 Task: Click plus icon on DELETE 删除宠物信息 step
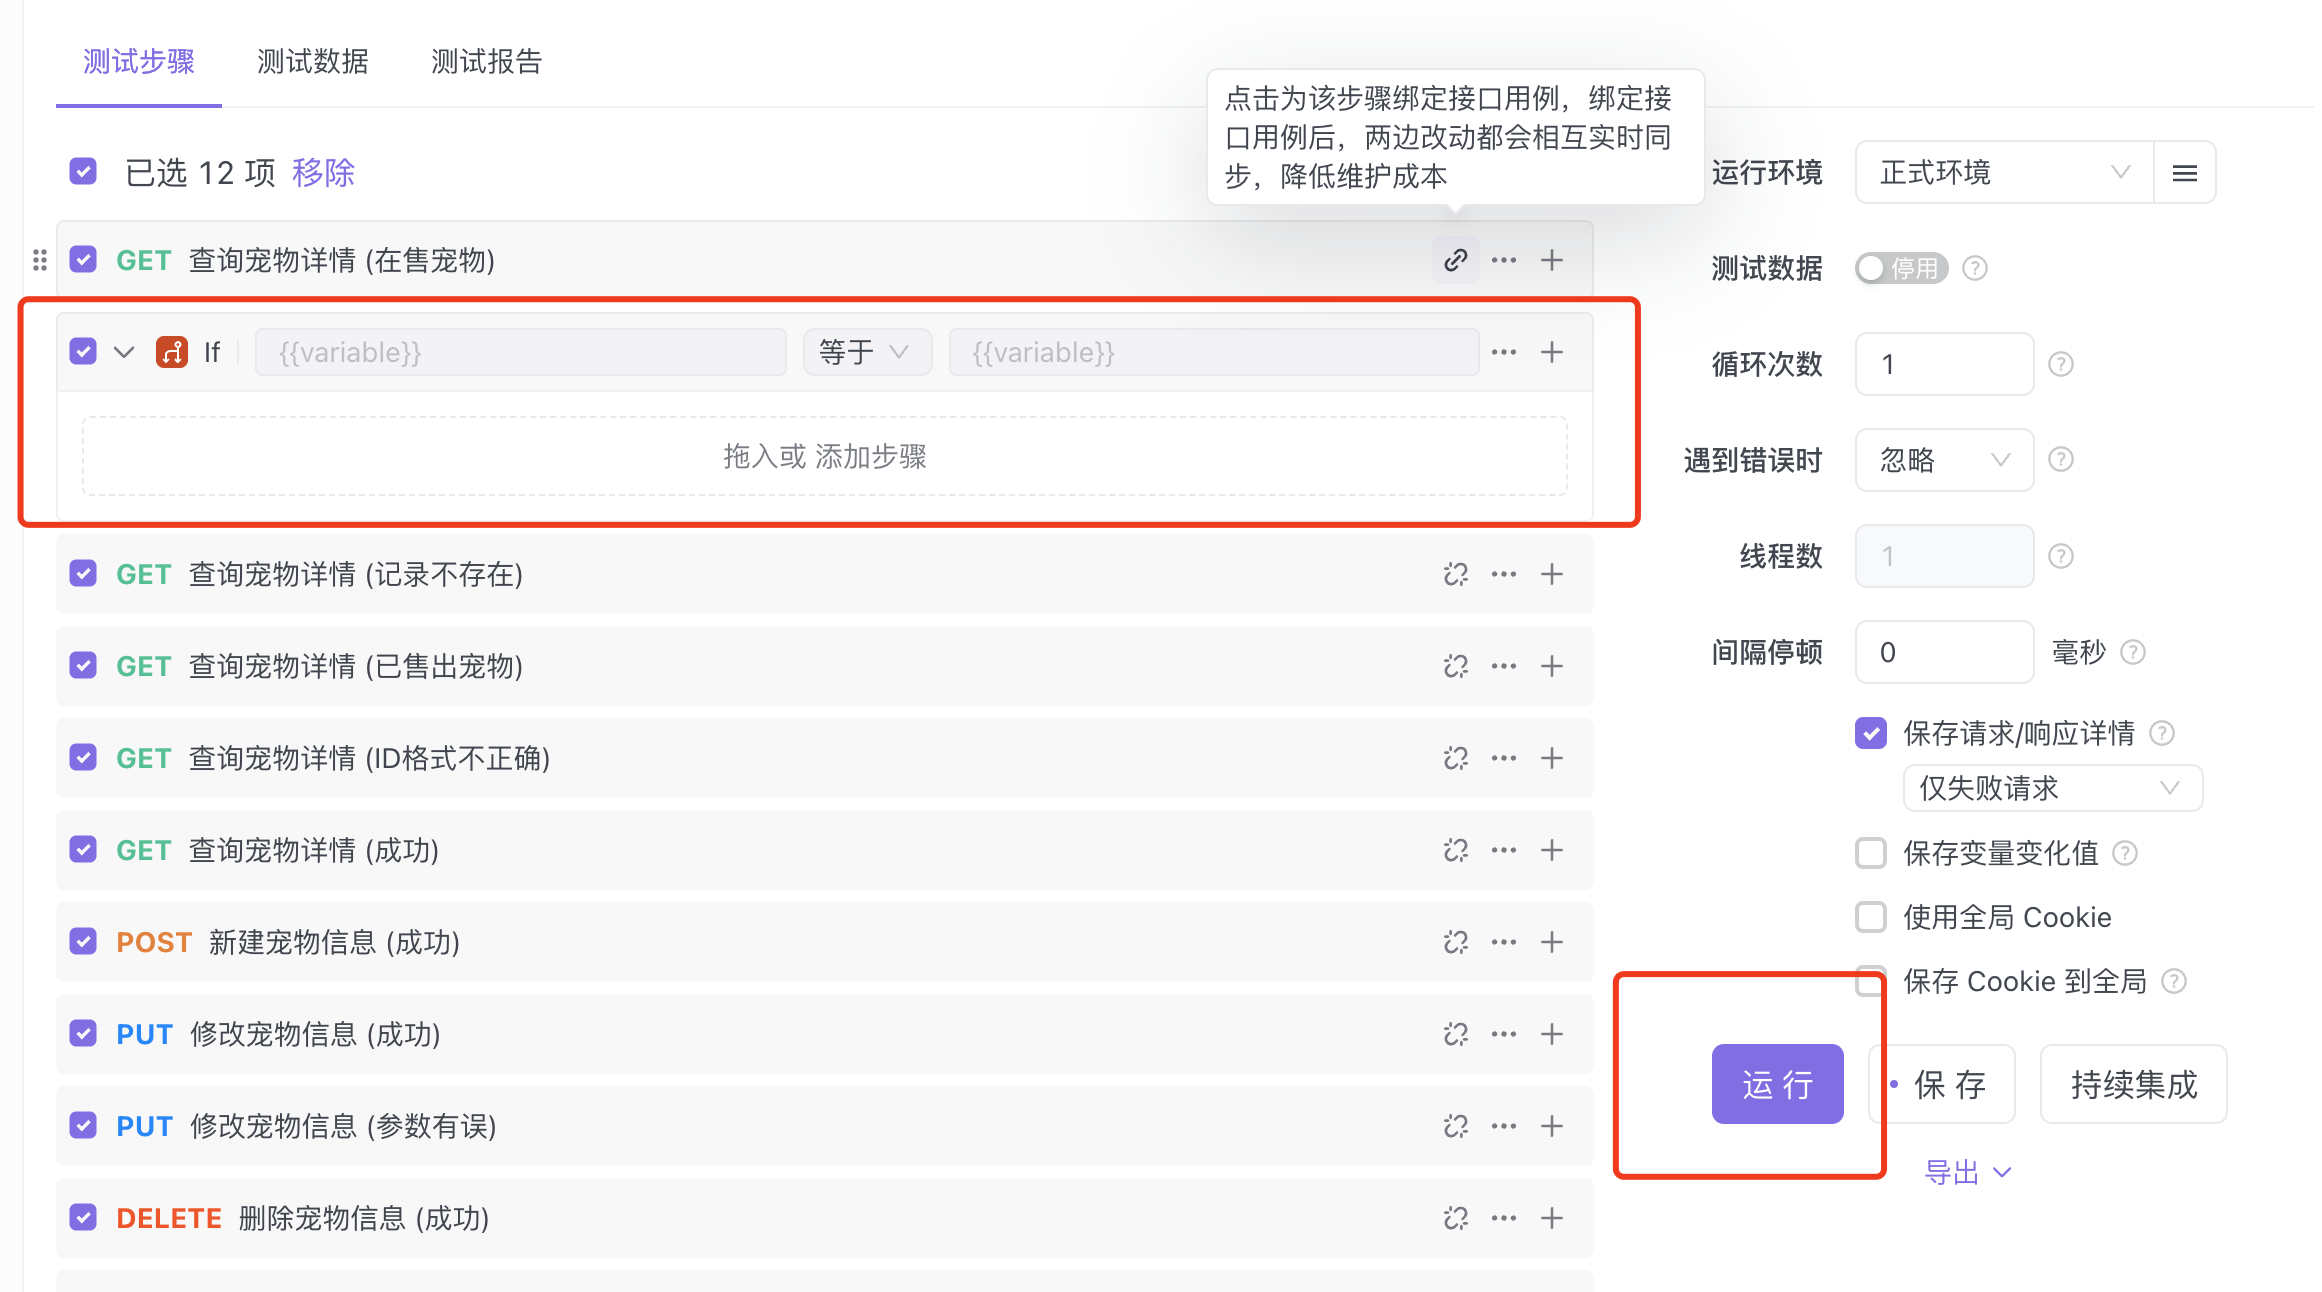pos(1551,1218)
